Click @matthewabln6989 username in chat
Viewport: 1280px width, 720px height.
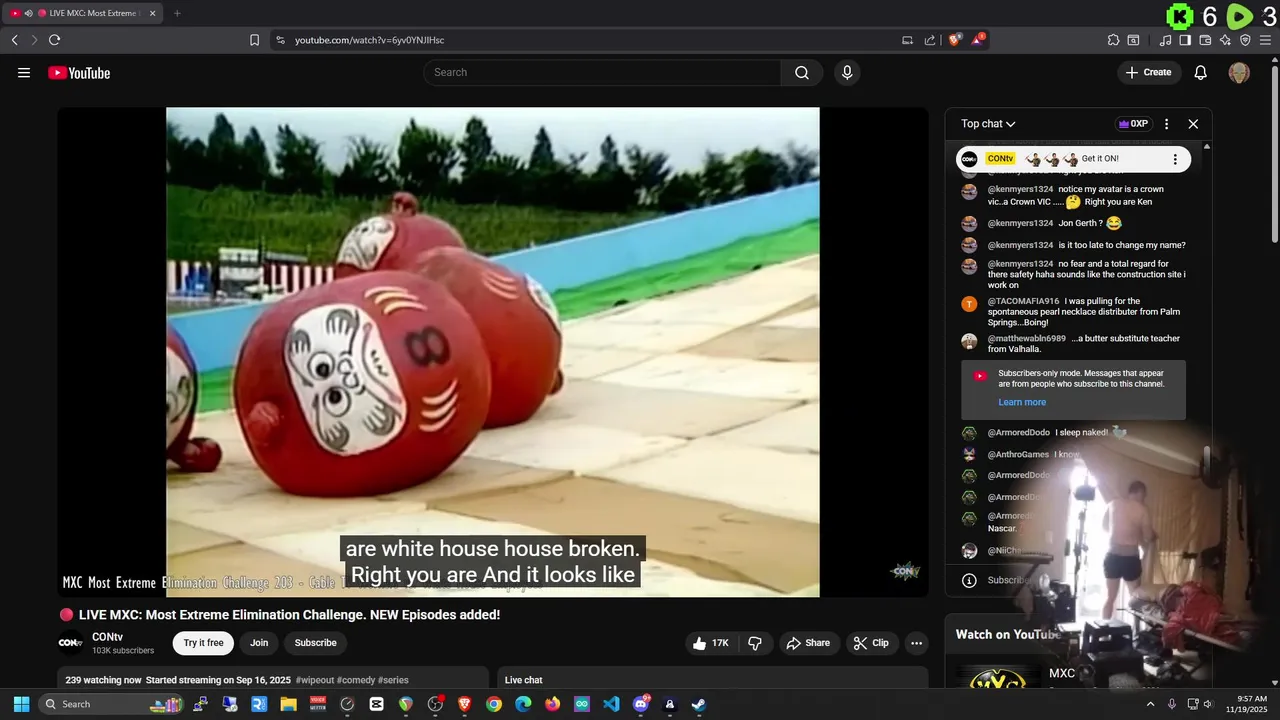[x=1027, y=338]
